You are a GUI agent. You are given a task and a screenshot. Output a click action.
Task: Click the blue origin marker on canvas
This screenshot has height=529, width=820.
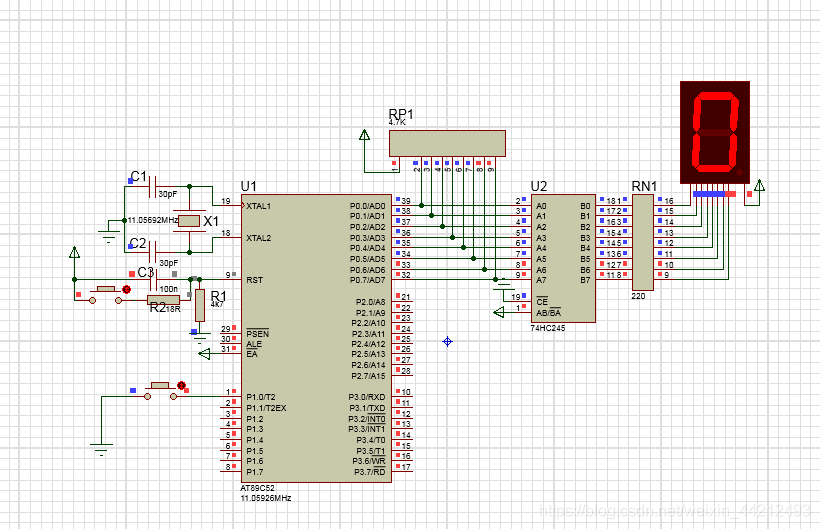click(x=447, y=342)
